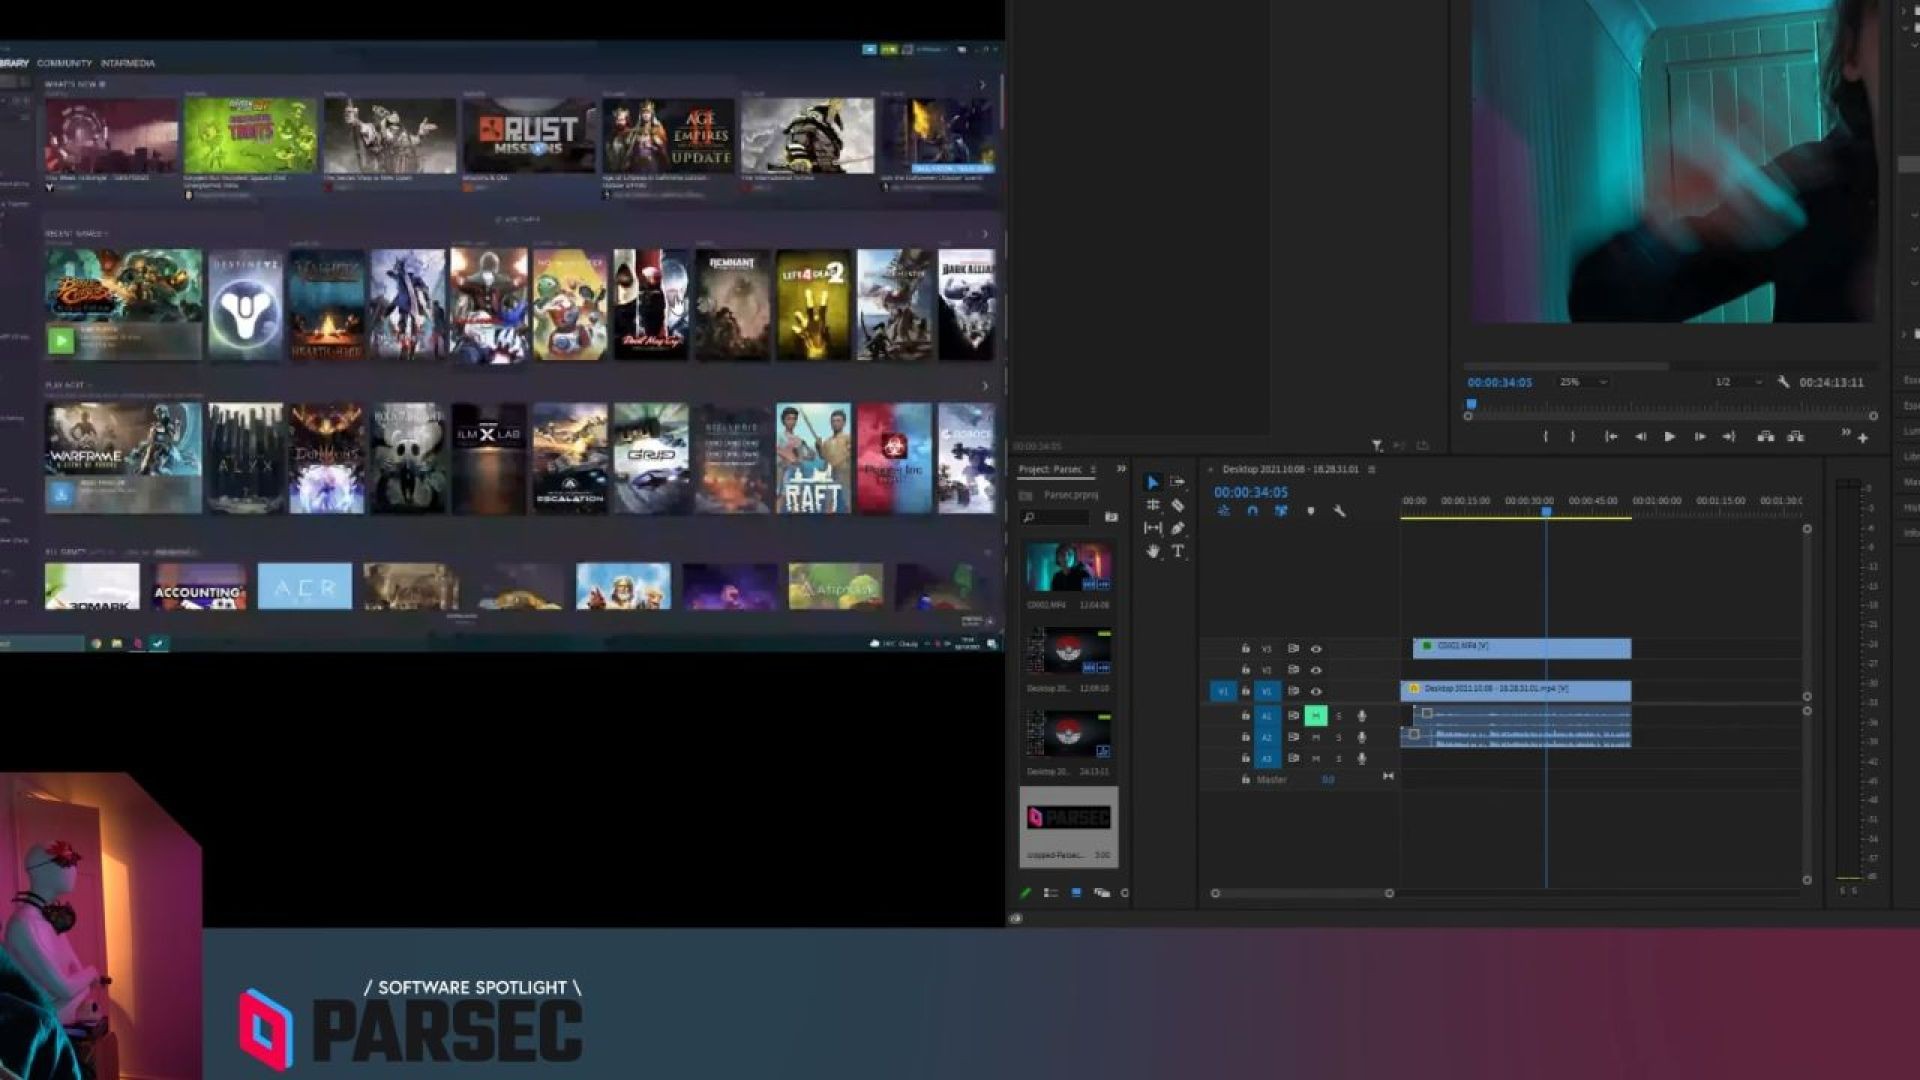Screen dimensions: 1920x1080
Task: Click the green Play button in Steam
Action: (x=61, y=341)
